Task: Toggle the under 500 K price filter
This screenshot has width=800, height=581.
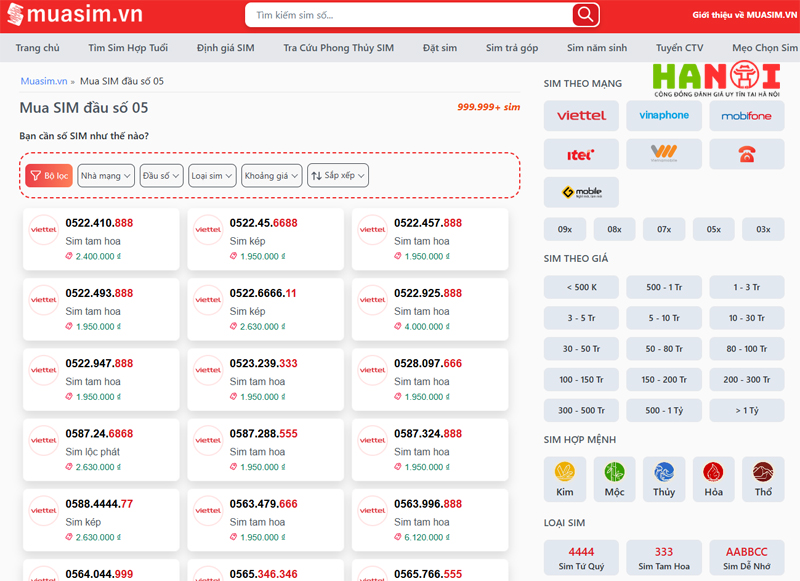Action: tap(581, 287)
